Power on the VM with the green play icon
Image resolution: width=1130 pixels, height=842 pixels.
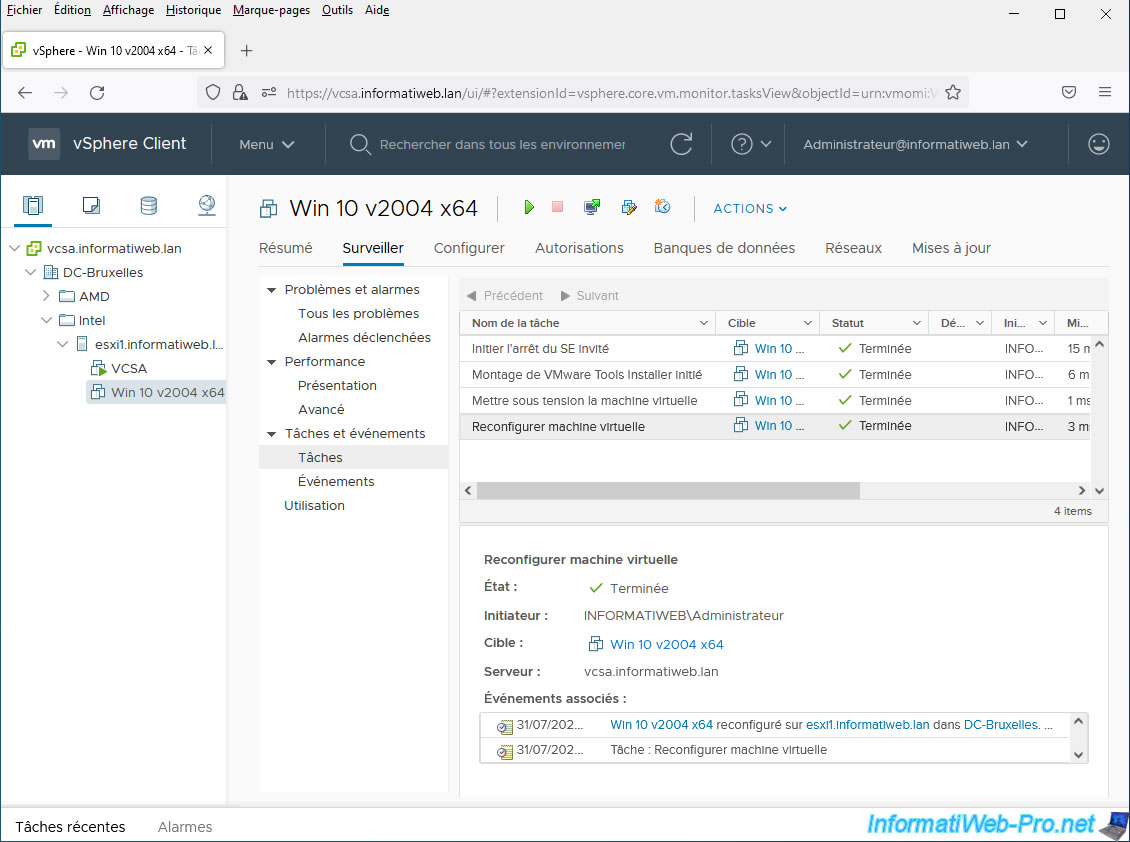tap(529, 208)
